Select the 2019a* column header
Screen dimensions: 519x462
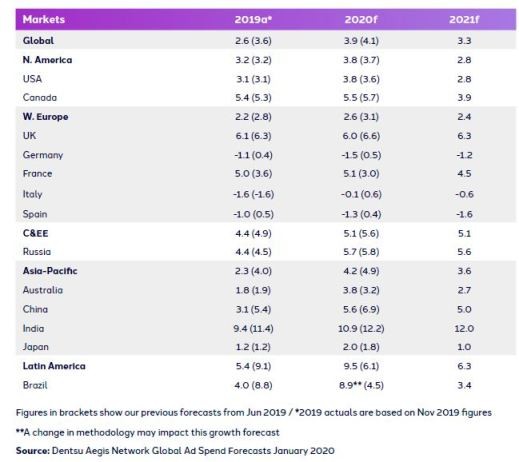253,20
